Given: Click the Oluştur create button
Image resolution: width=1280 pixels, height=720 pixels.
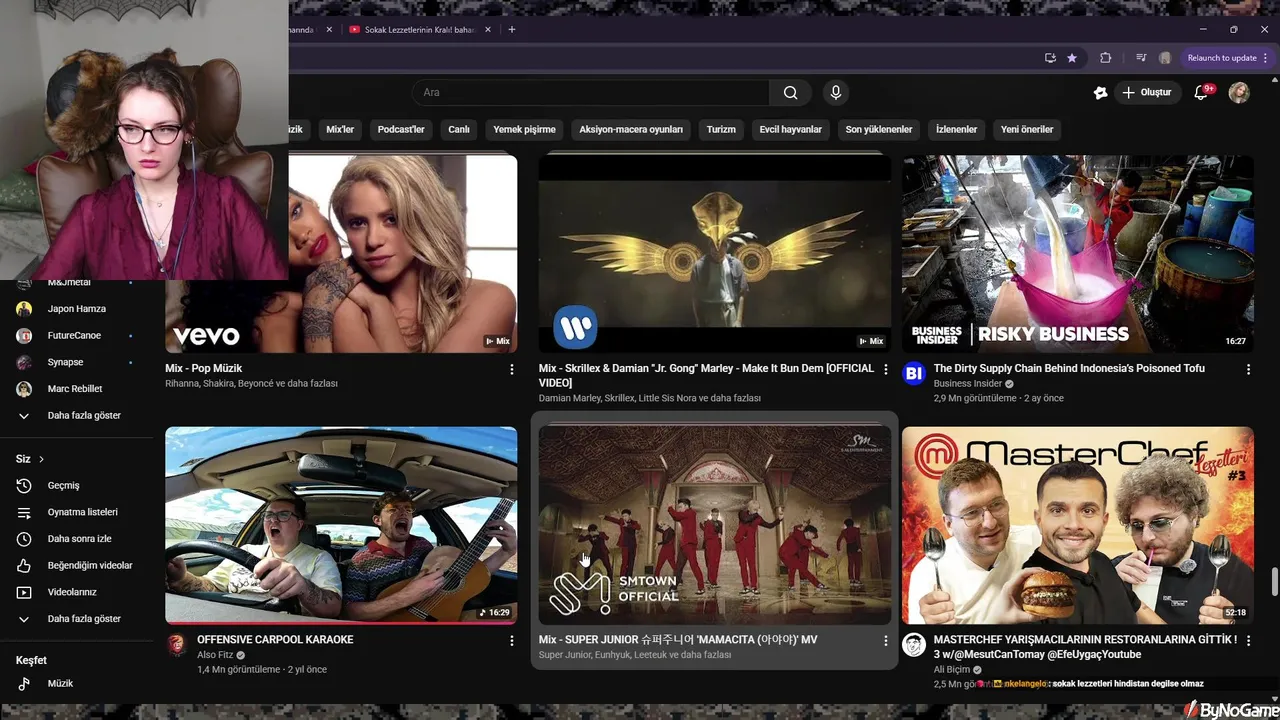Looking at the screenshot, I should 1146,93.
